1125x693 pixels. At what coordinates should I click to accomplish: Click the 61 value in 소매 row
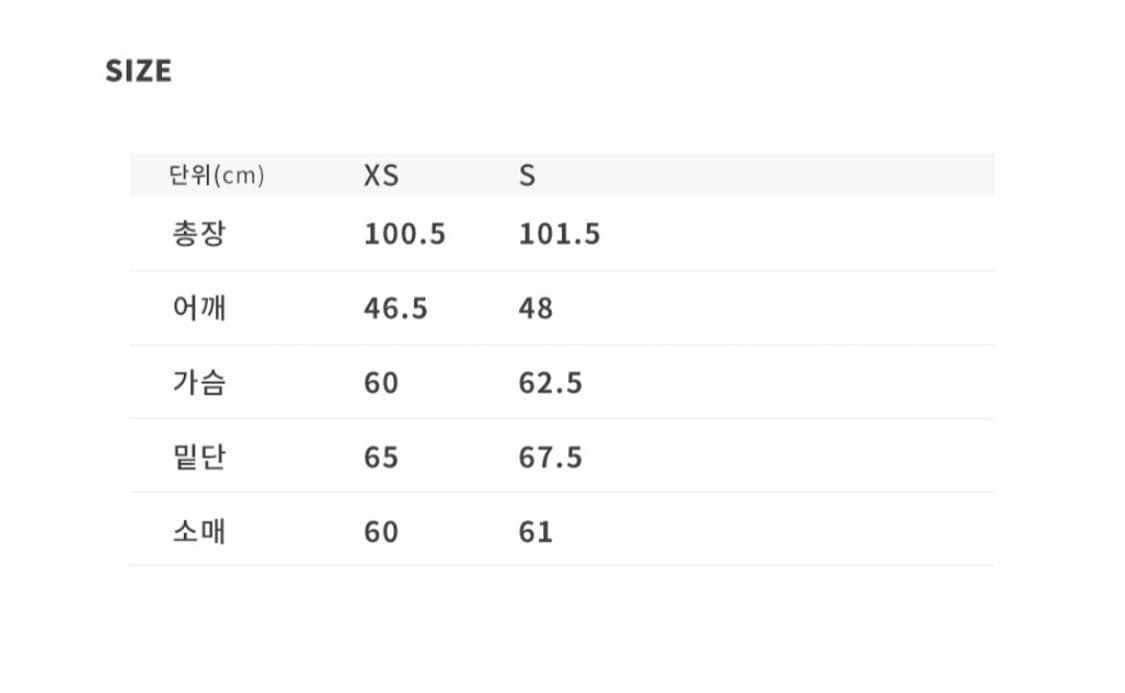tap(535, 531)
